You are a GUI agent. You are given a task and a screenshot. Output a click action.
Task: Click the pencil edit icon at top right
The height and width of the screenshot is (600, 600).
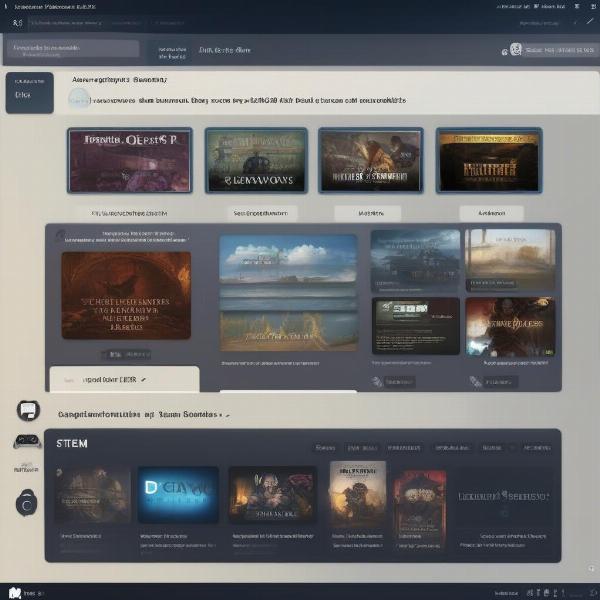pos(590,21)
